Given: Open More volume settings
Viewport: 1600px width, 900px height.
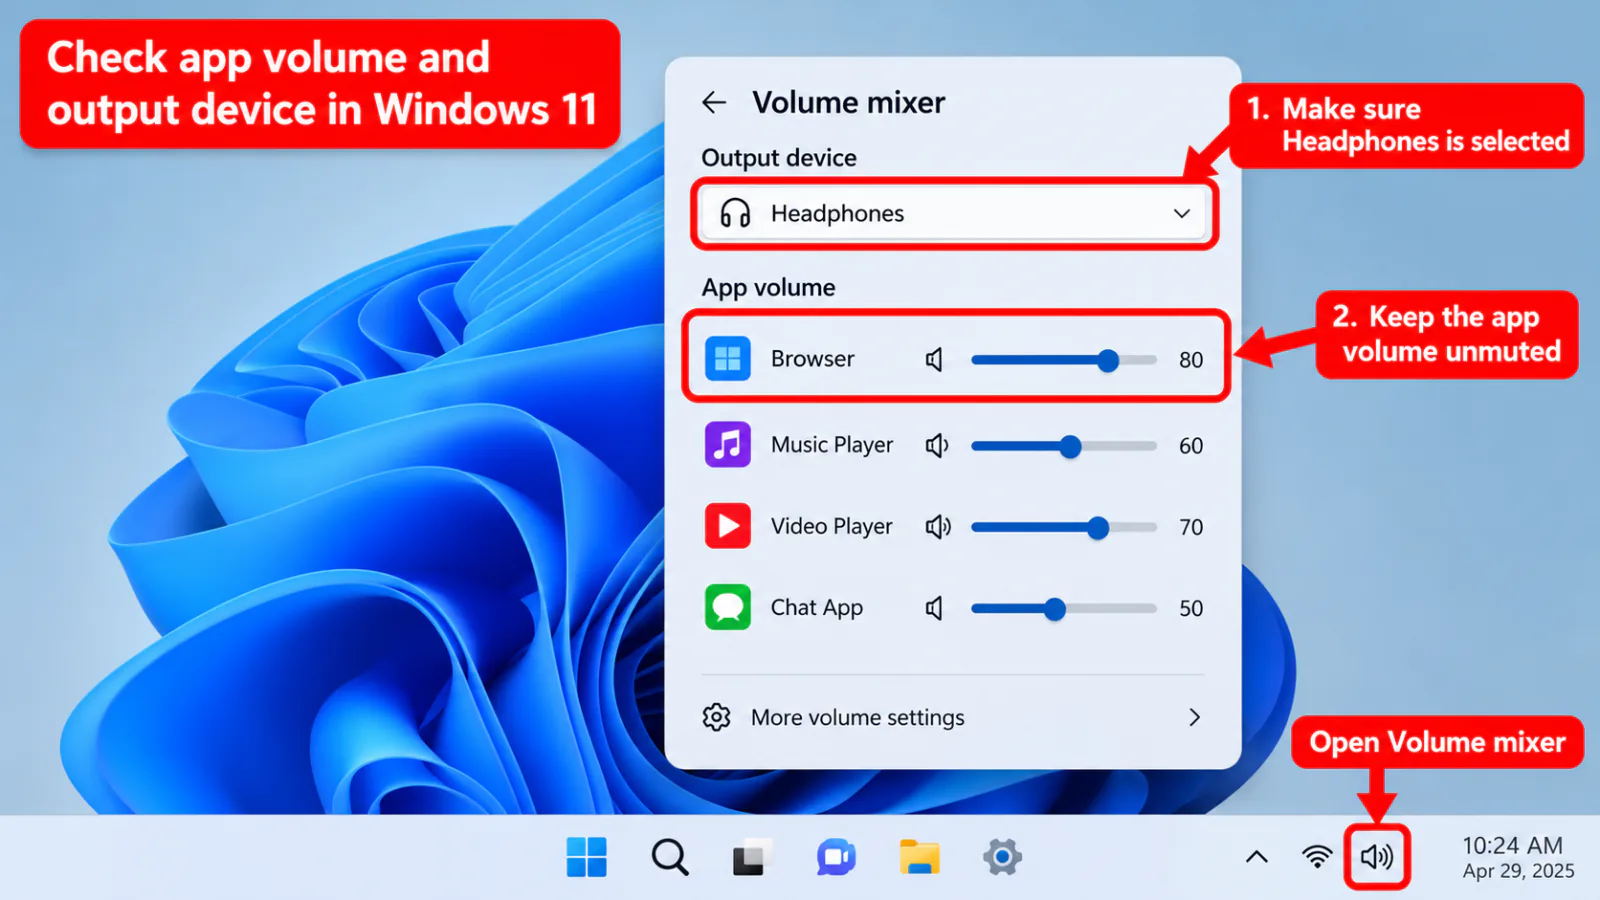Looking at the screenshot, I should (x=953, y=717).
